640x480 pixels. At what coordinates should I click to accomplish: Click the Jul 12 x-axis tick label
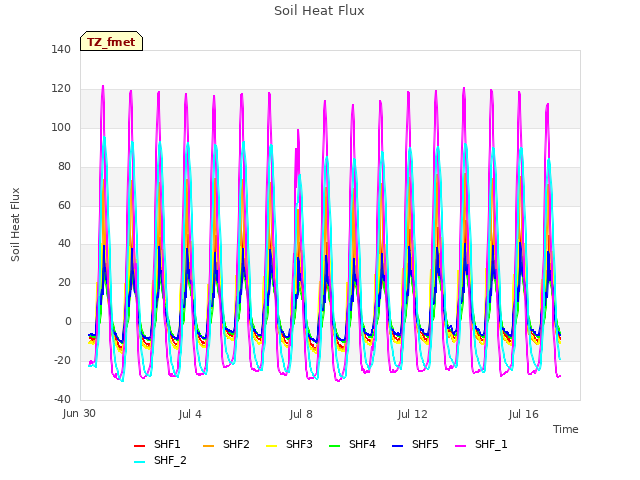tap(412, 414)
